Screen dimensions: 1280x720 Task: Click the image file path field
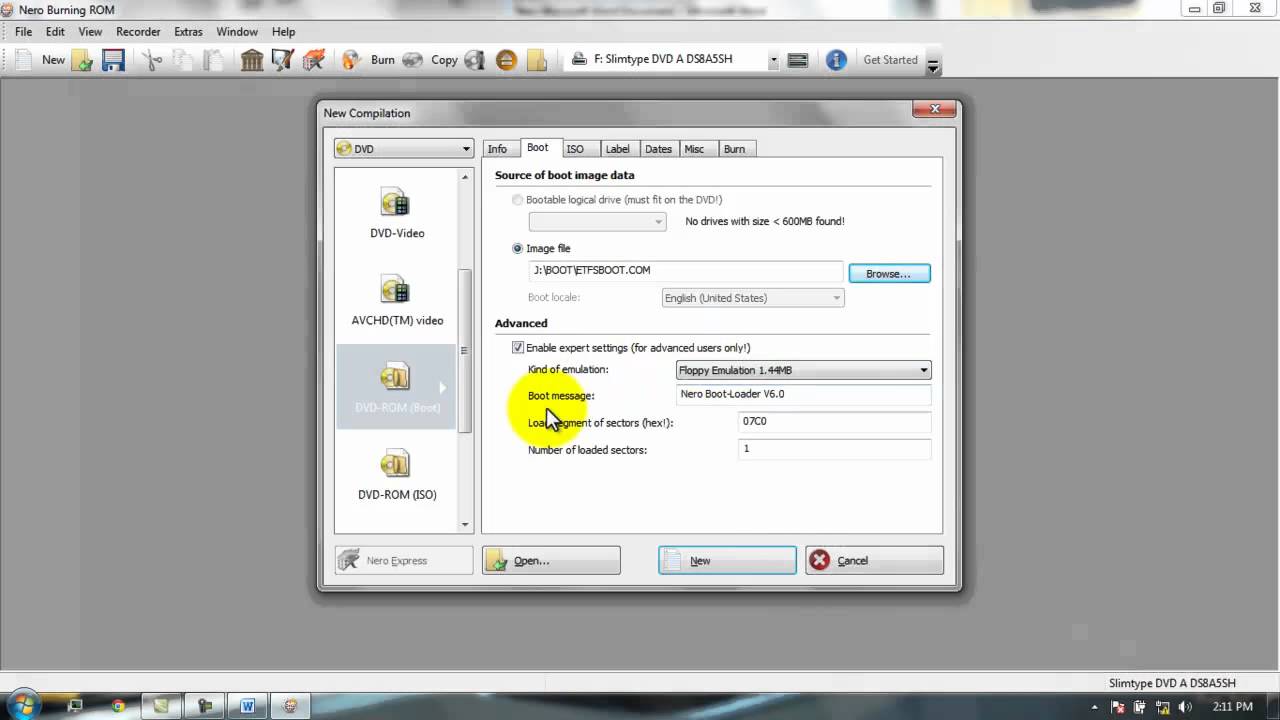[x=686, y=271]
